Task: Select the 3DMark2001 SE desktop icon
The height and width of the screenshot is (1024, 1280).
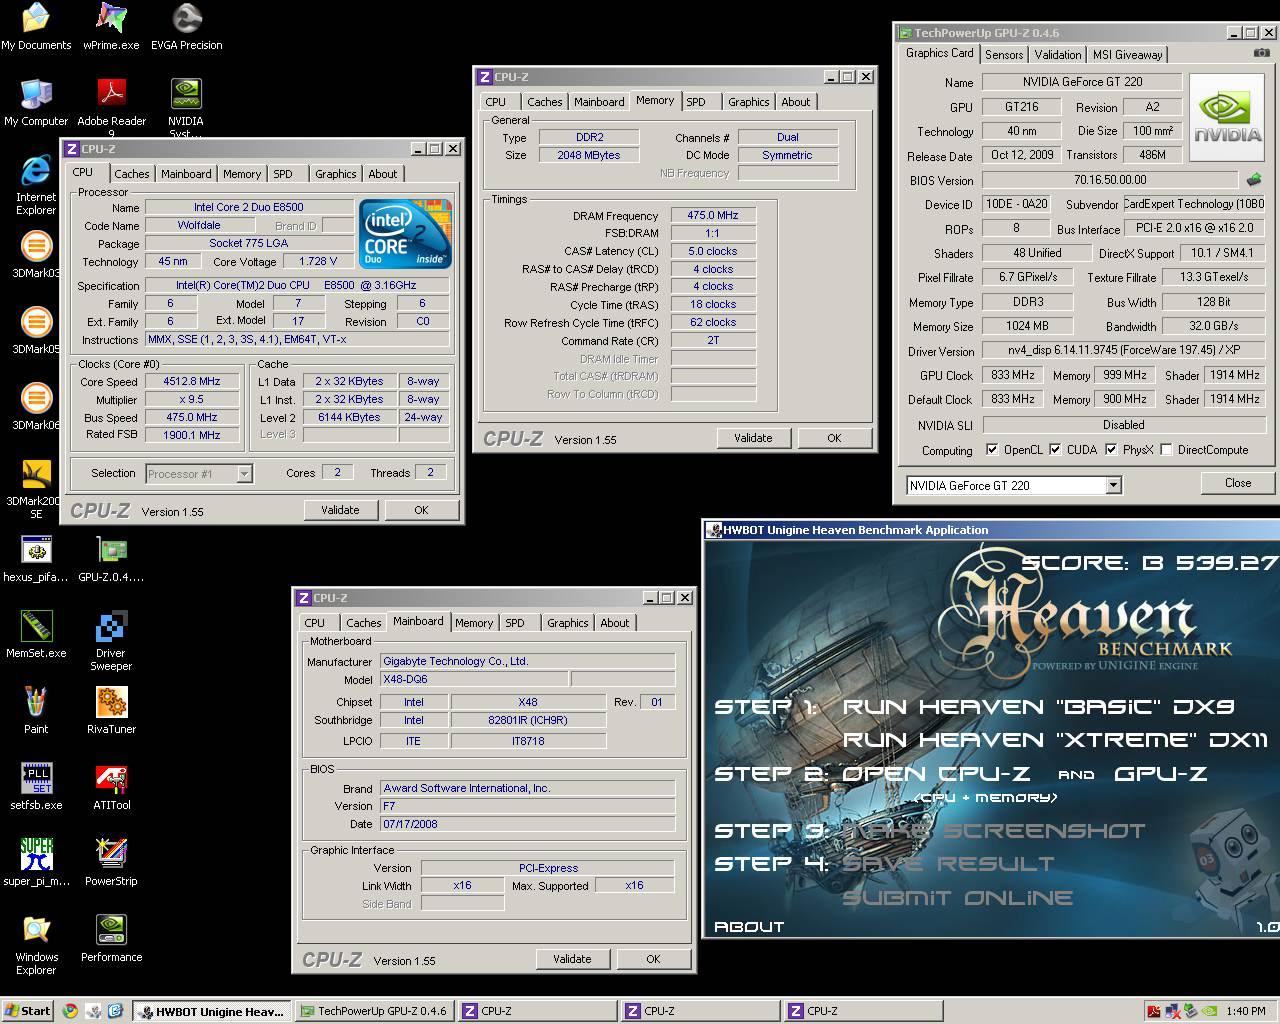Action: click(x=36, y=489)
